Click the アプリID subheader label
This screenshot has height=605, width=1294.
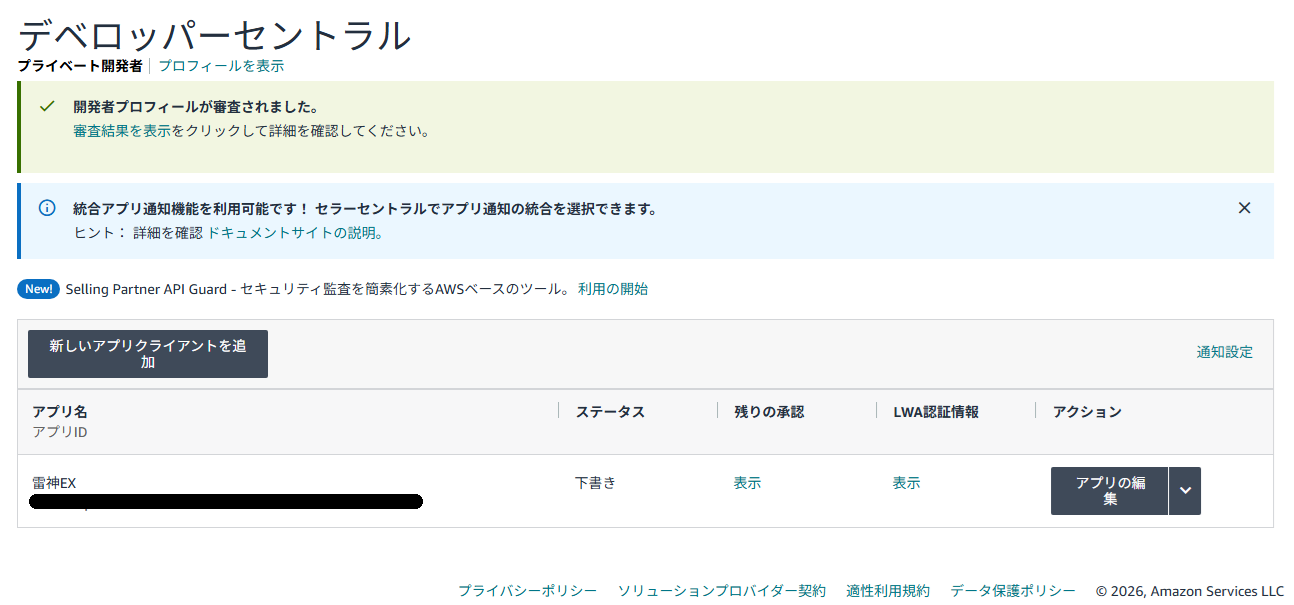[x=60, y=433]
